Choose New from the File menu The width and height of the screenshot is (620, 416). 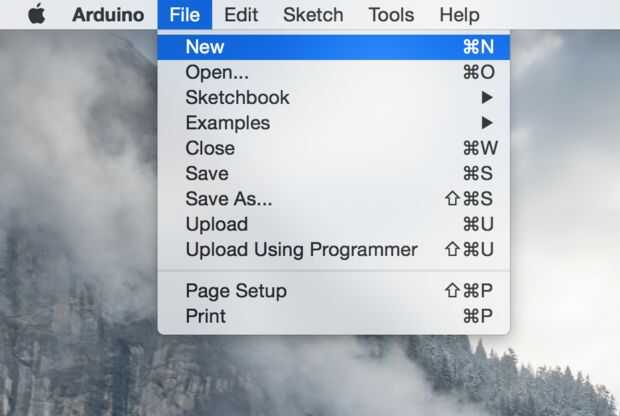click(x=205, y=47)
